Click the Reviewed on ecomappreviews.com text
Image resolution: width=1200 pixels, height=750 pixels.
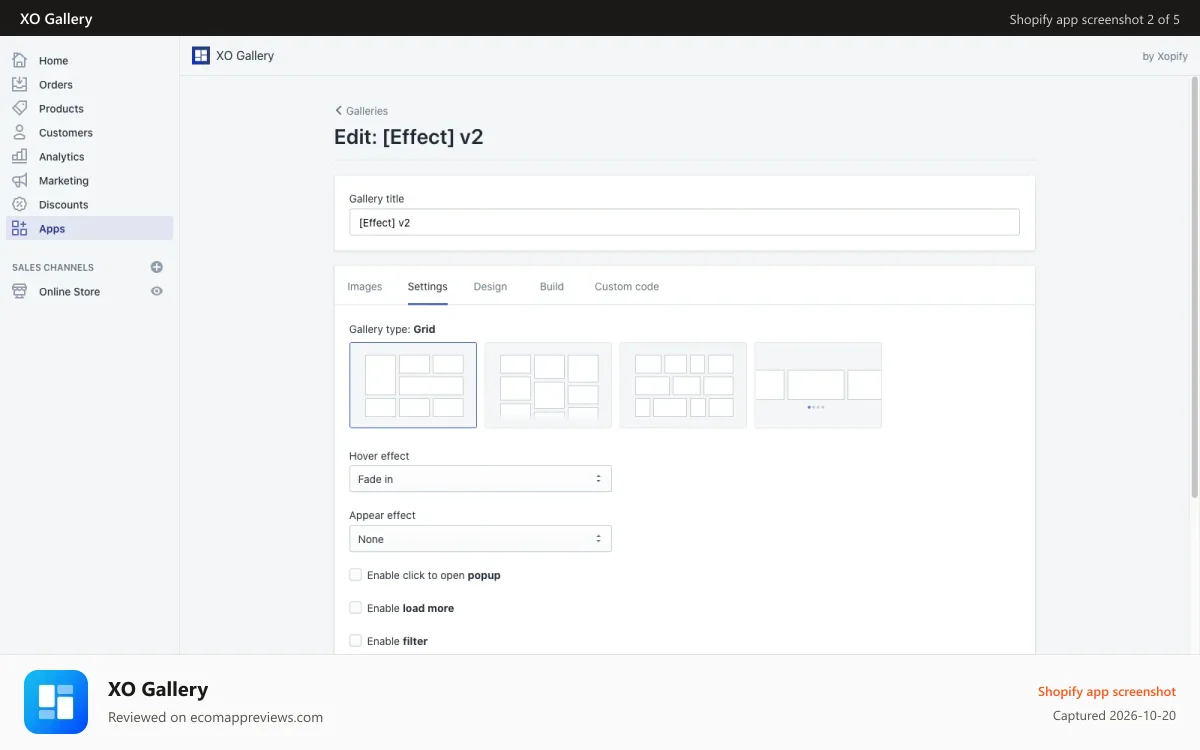215,717
